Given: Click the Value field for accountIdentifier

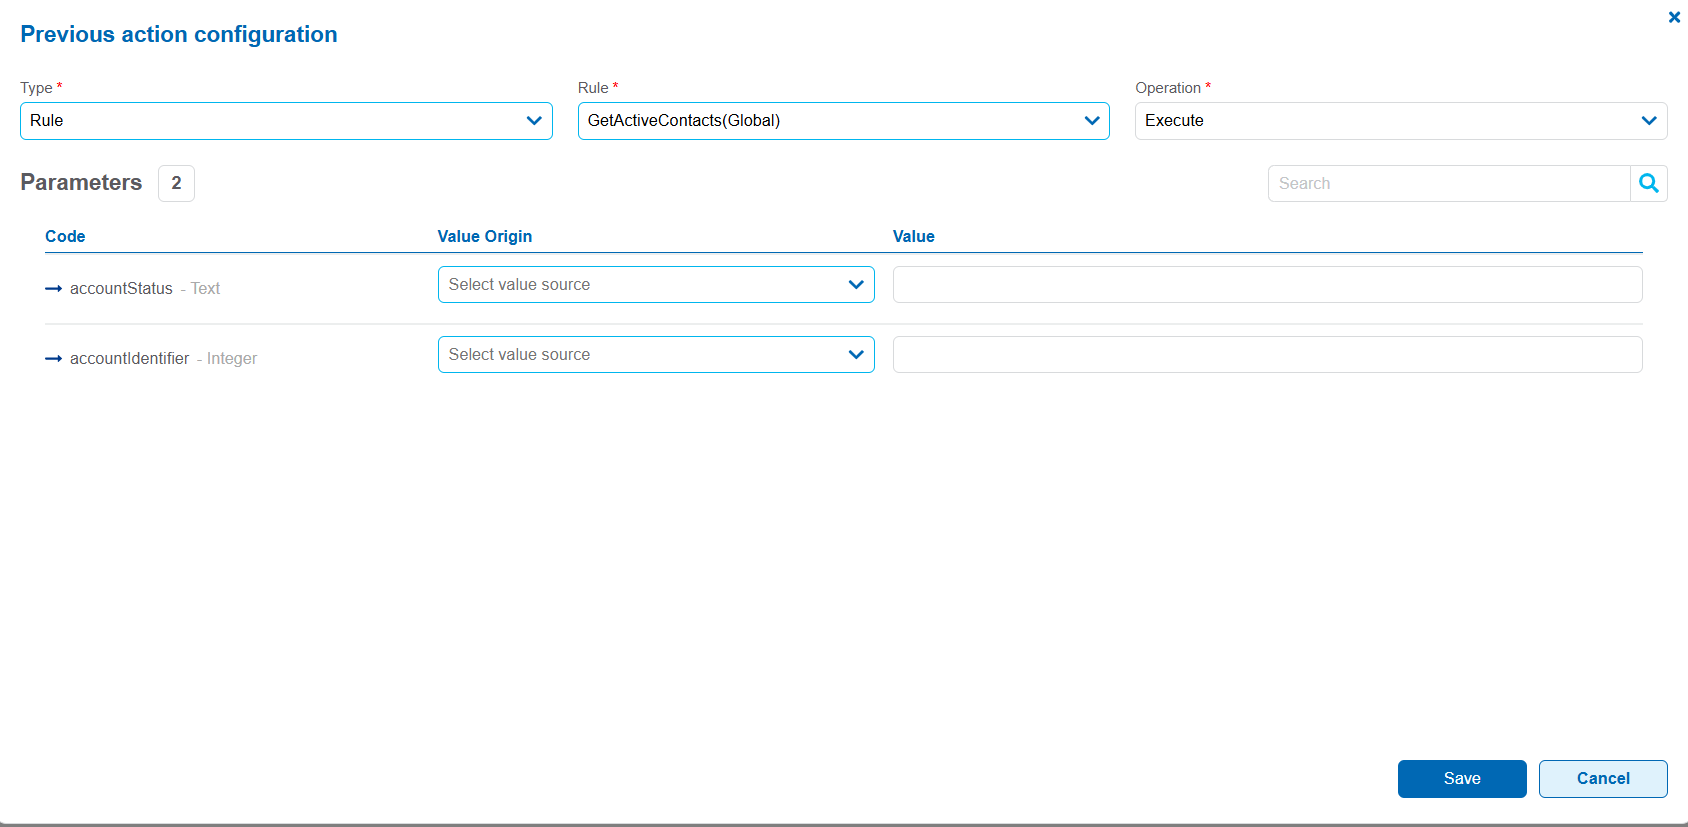Looking at the screenshot, I should tap(1267, 354).
